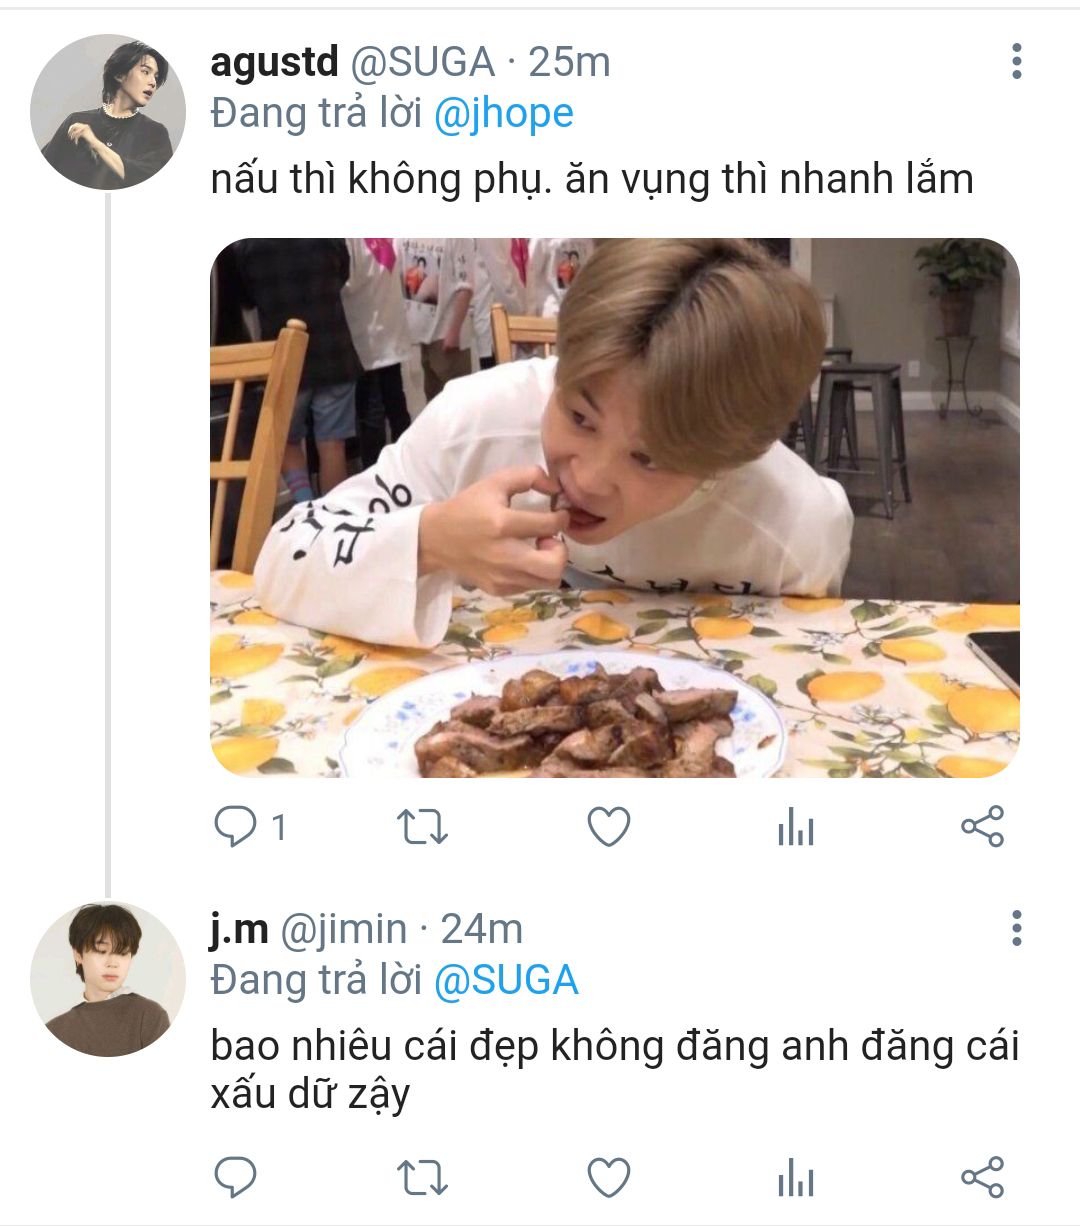Open the @jhope mention link
This screenshot has height=1226, width=1080.
[504, 114]
